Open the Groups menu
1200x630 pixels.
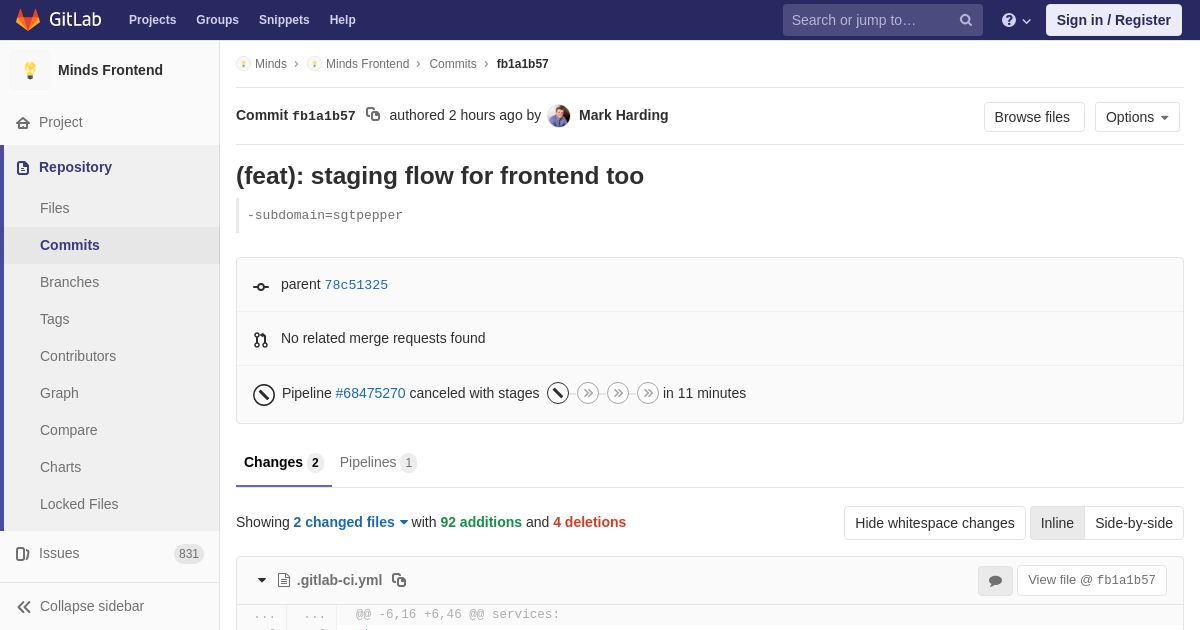click(217, 20)
